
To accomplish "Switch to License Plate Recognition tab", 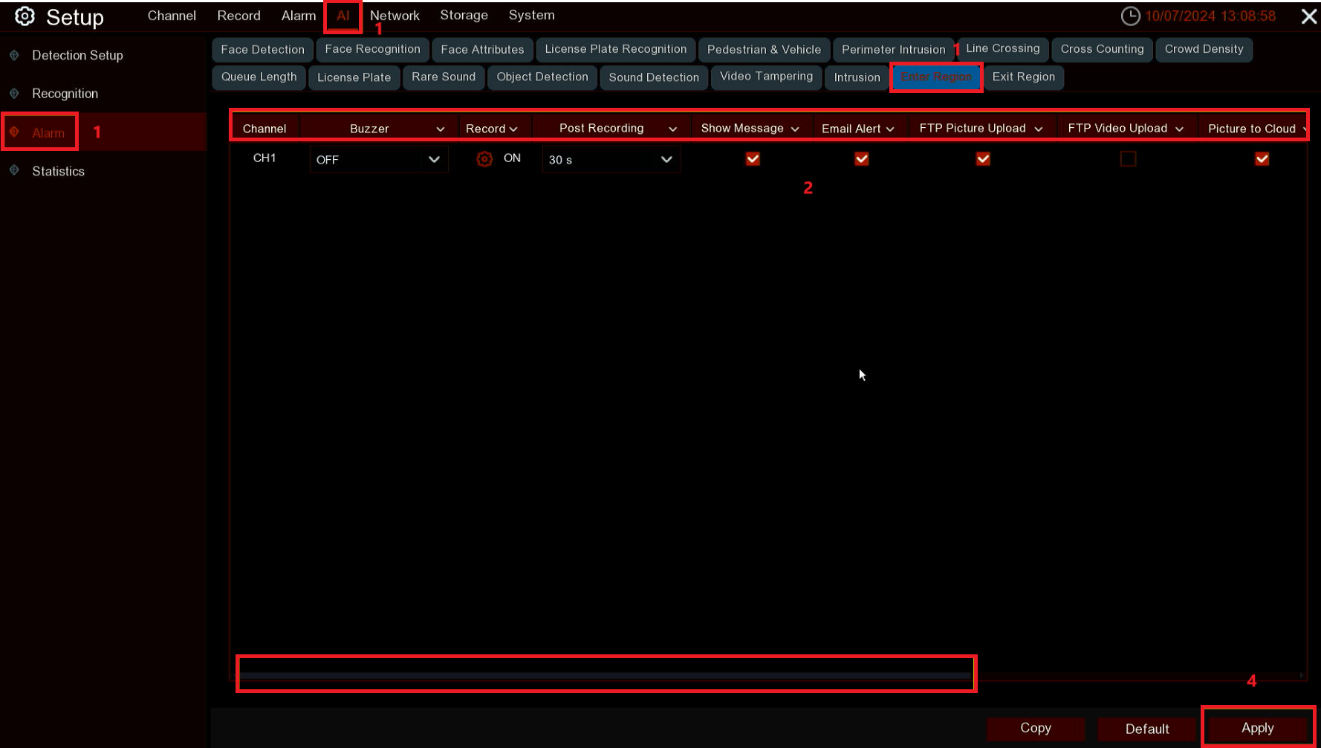I will point(616,50).
